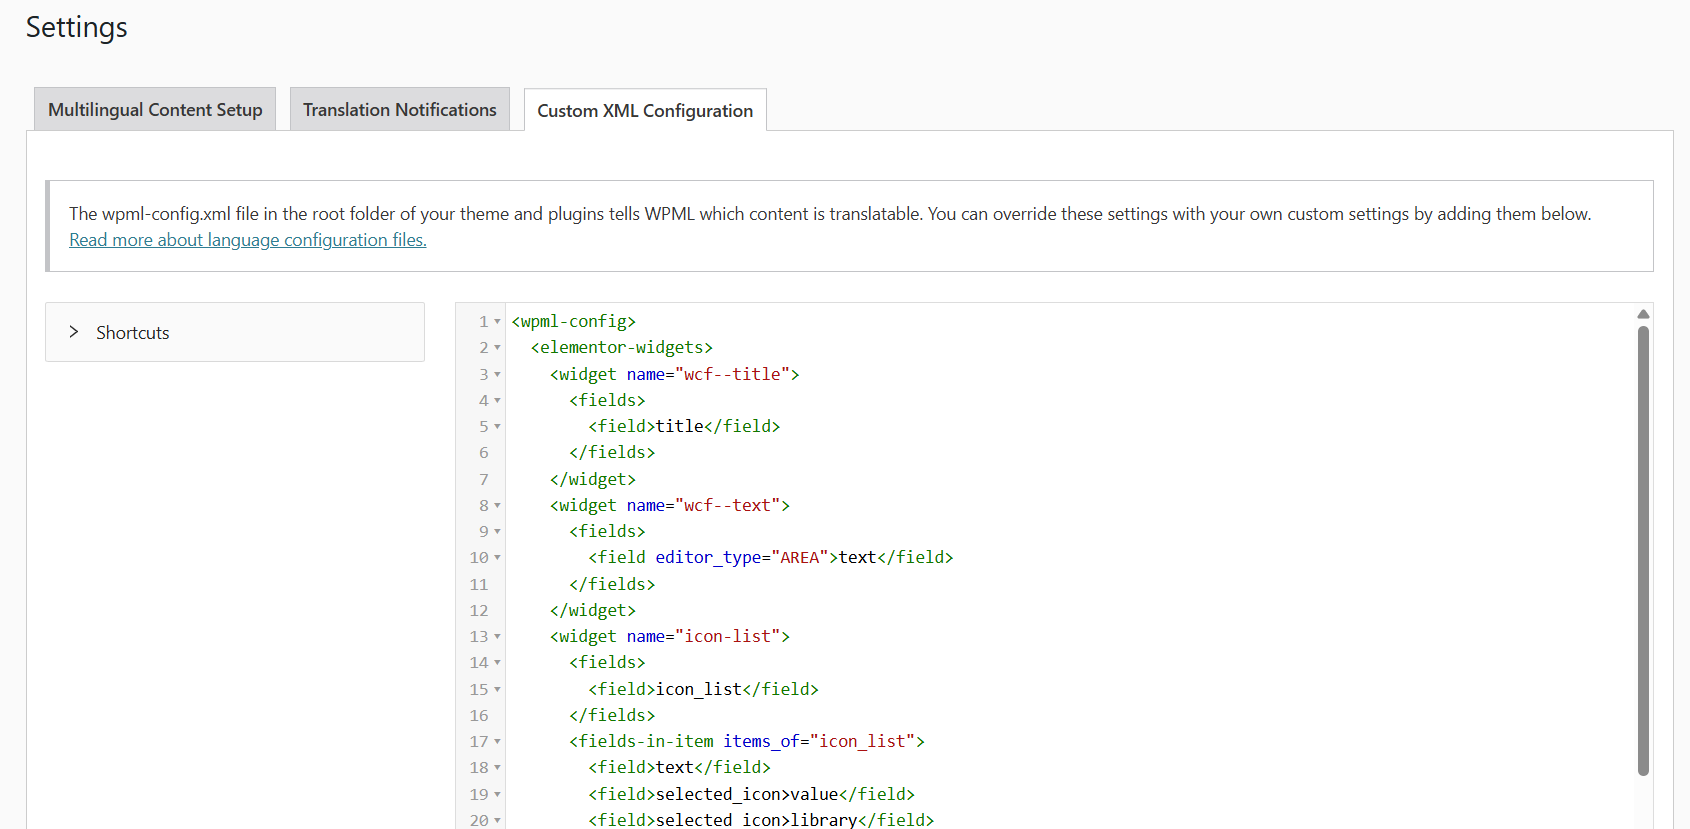
Task: Click the </fields> closing tag on line 16
Action: (x=612, y=715)
